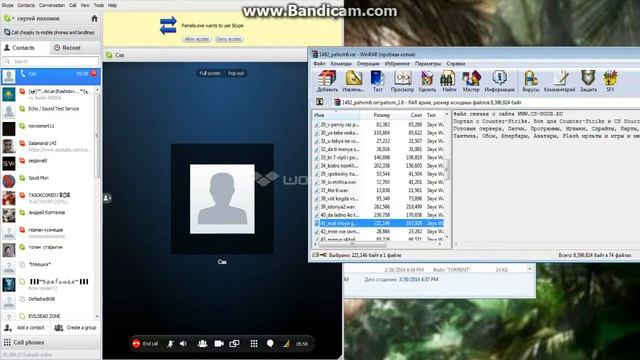The image size is (640, 360).
Task: Open the dial pad in call bar
Action: [254, 344]
